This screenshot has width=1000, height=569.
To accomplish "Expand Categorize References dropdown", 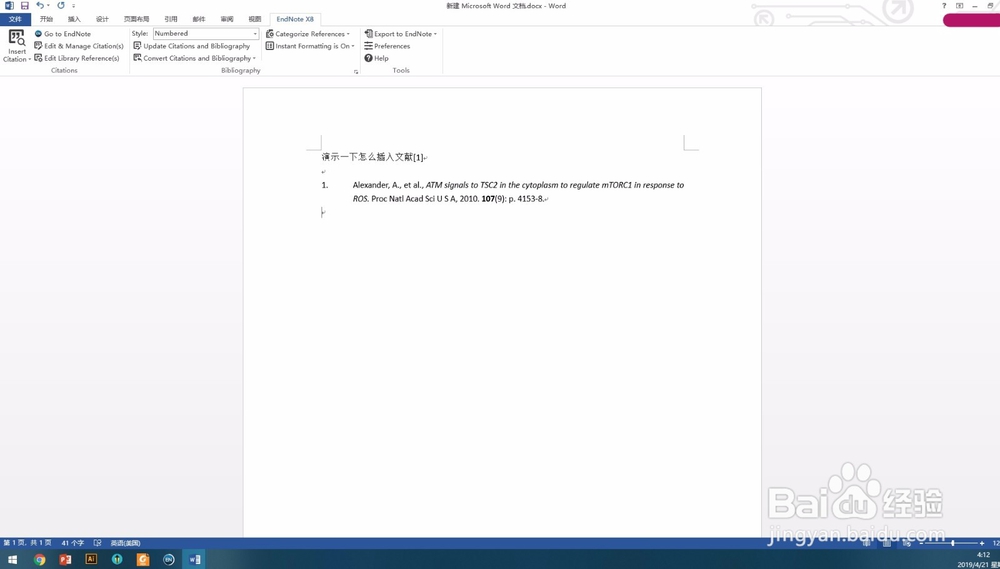I will (x=307, y=34).
